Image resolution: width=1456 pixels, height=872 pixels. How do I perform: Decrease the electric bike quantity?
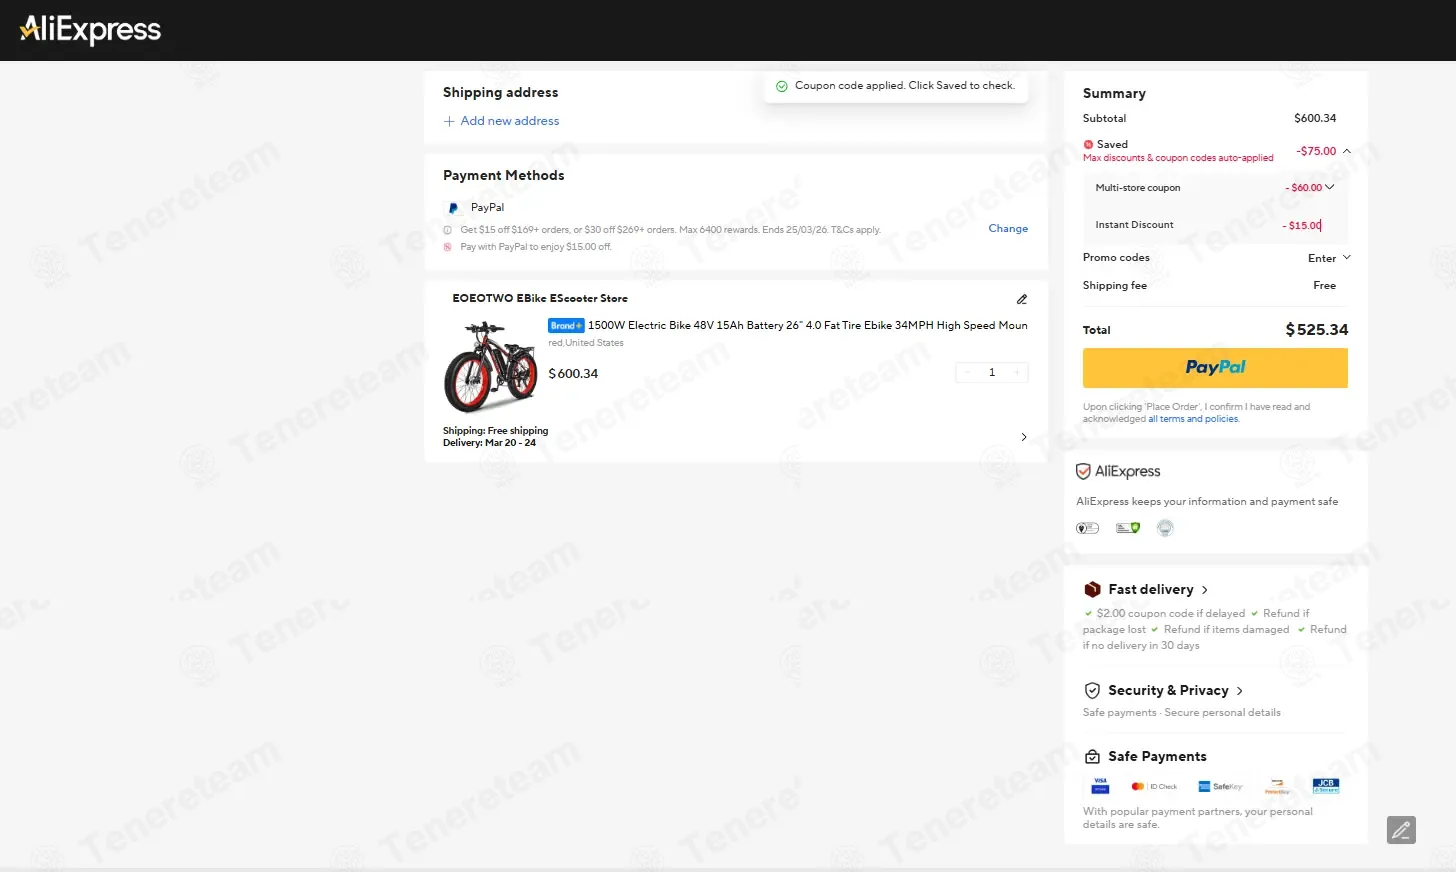[x=967, y=373]
